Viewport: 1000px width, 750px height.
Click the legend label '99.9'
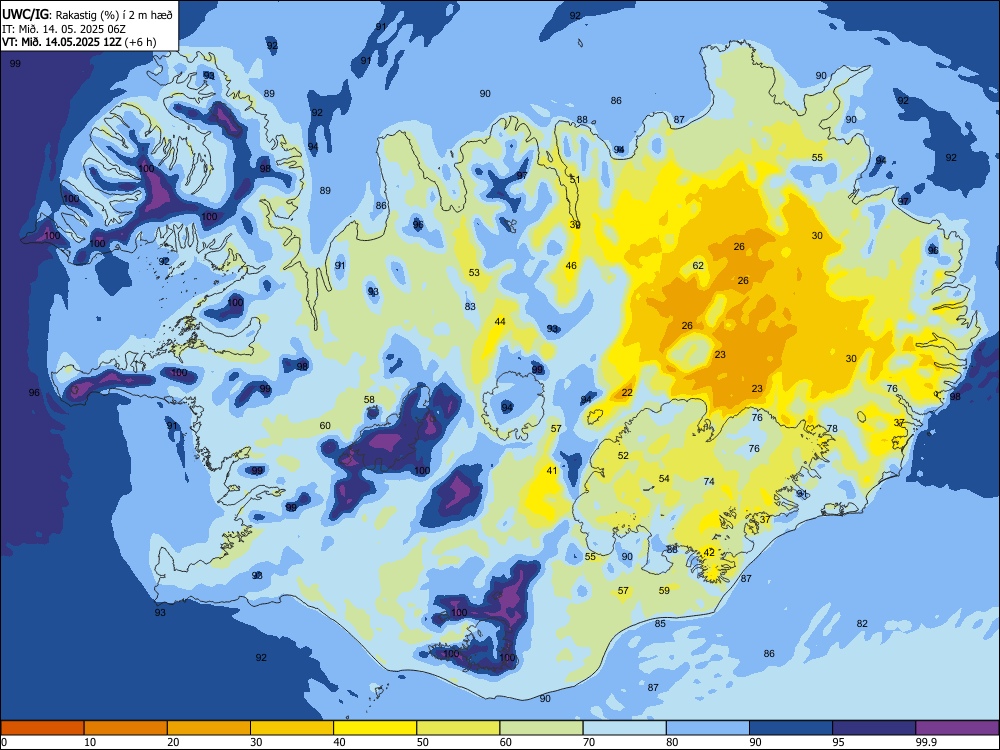pos(925,742)
